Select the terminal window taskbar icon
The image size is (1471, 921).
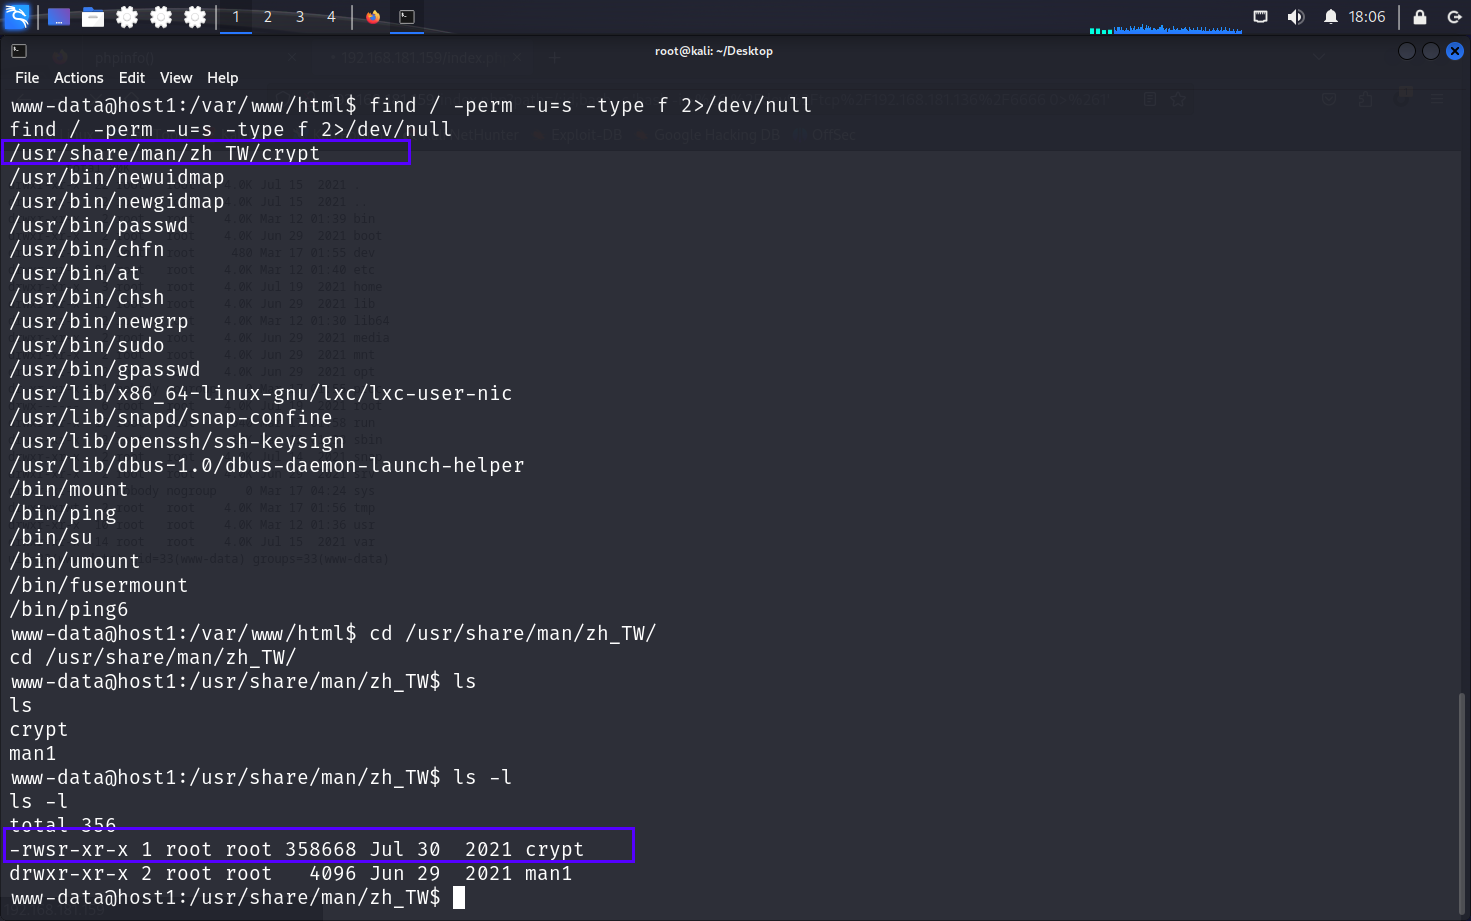(407, 17)
